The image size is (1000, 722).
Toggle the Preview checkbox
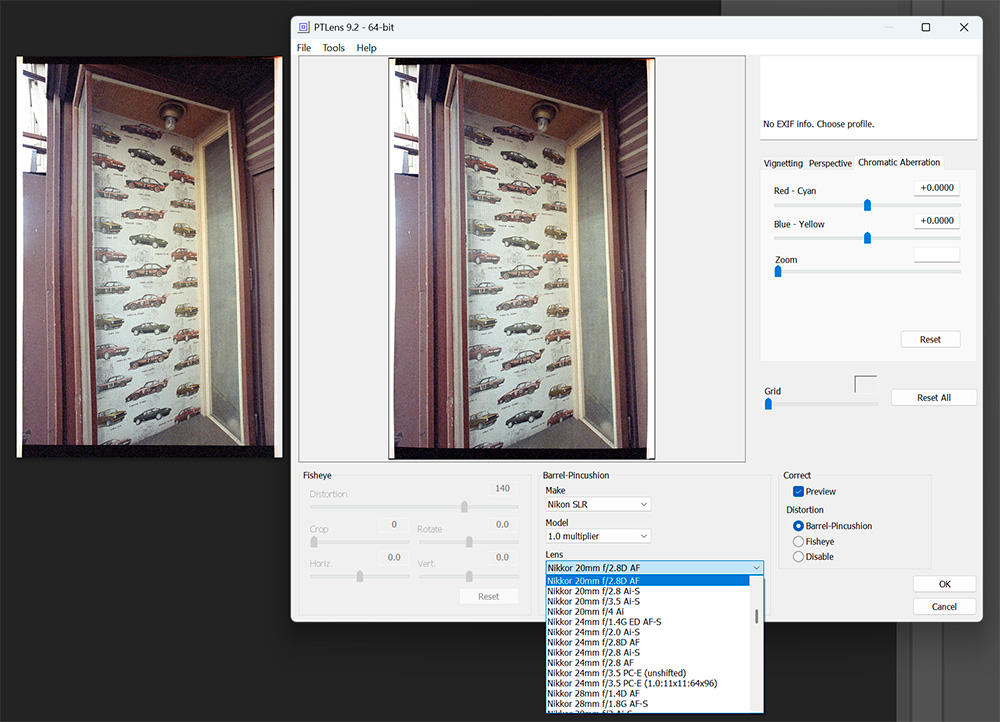tap(798, 492)
